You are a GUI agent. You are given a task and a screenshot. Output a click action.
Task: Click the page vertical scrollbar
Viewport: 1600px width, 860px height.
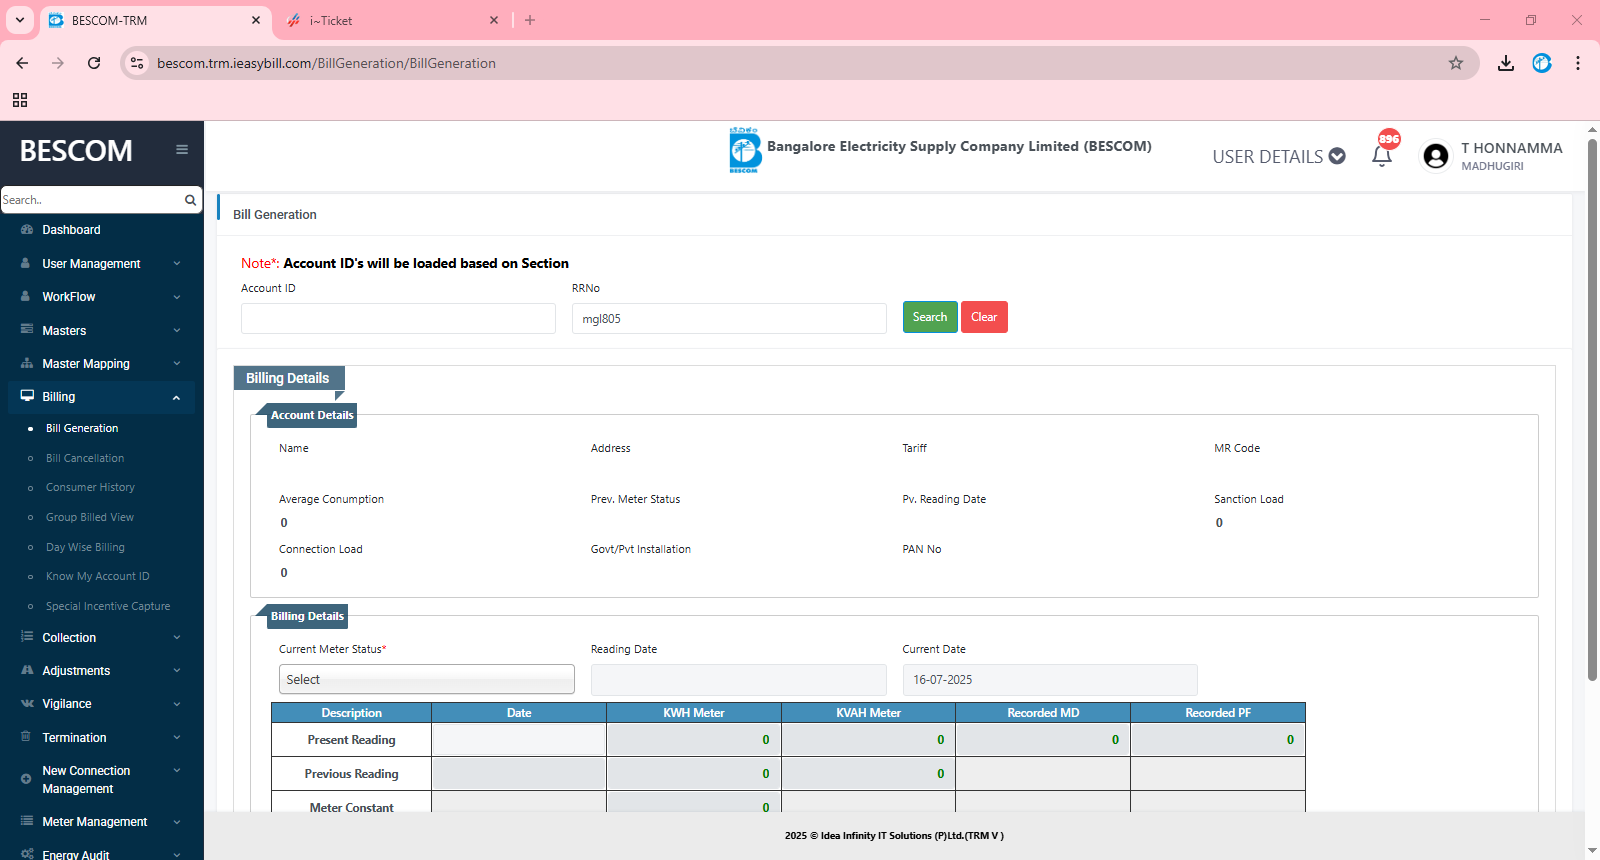[1592, 410]
